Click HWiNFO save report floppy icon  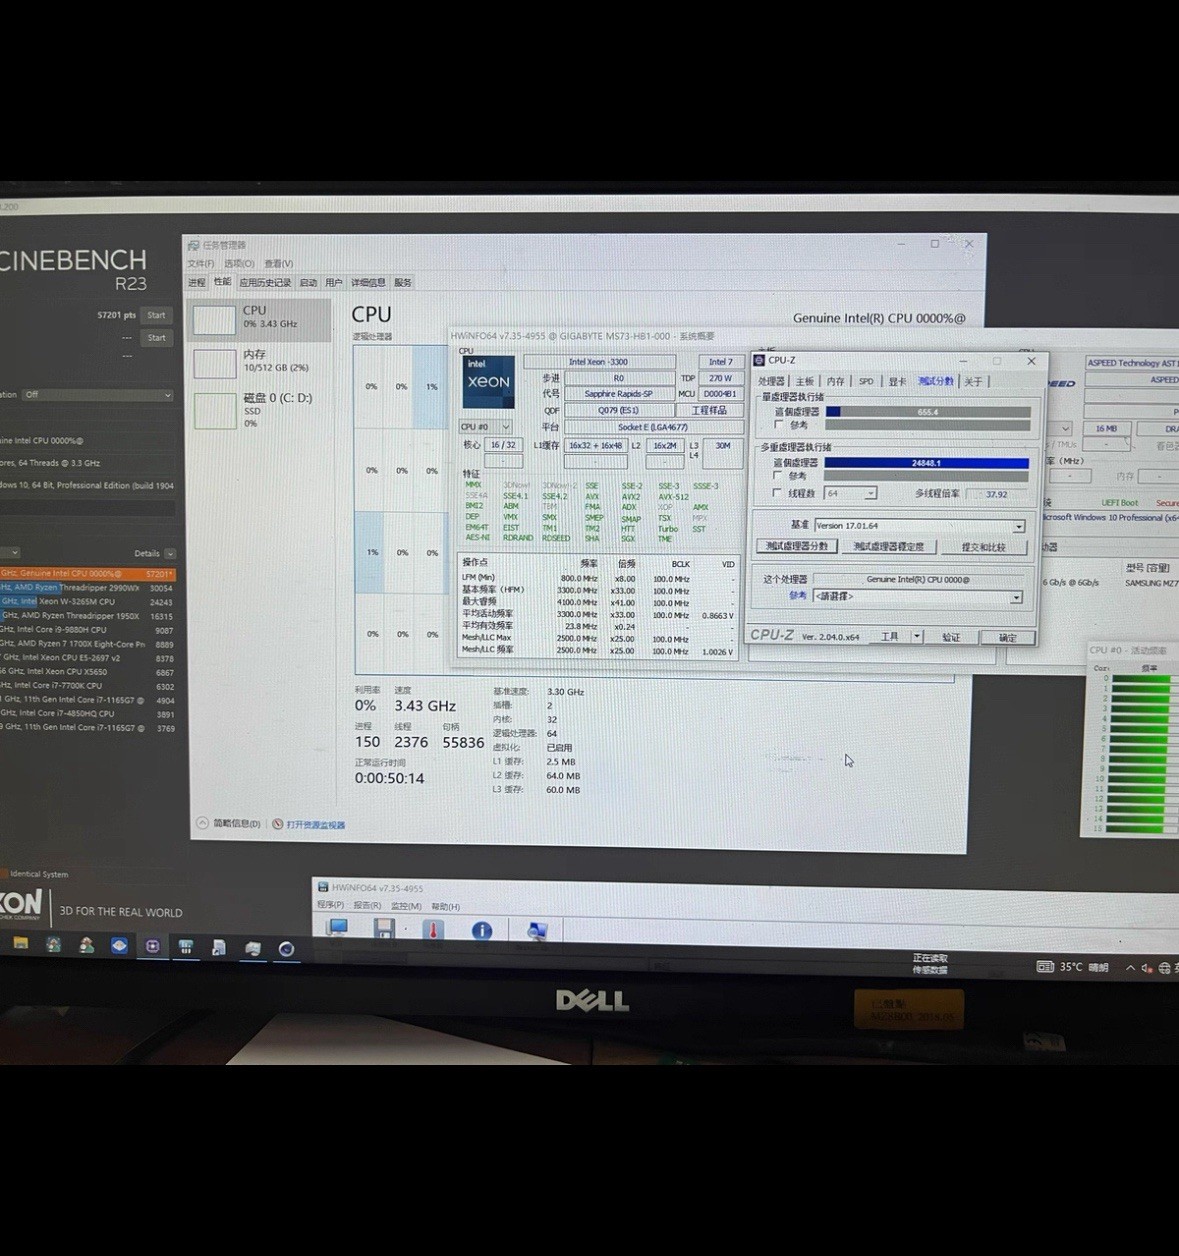point(383,930)
